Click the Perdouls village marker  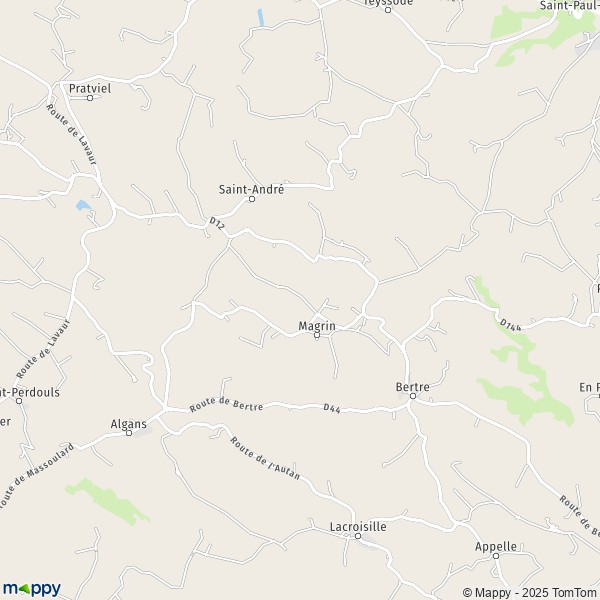click(x=19, y=401)
